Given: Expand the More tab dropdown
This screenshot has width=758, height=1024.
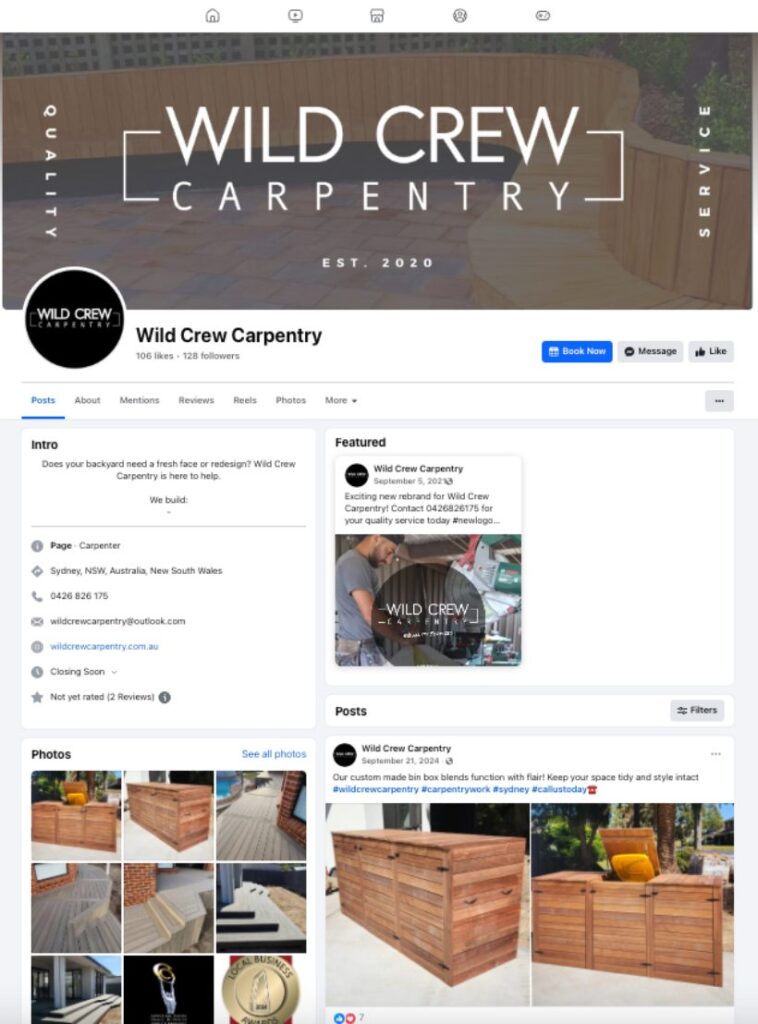Looking at the screenshot, I should point(341,400).
